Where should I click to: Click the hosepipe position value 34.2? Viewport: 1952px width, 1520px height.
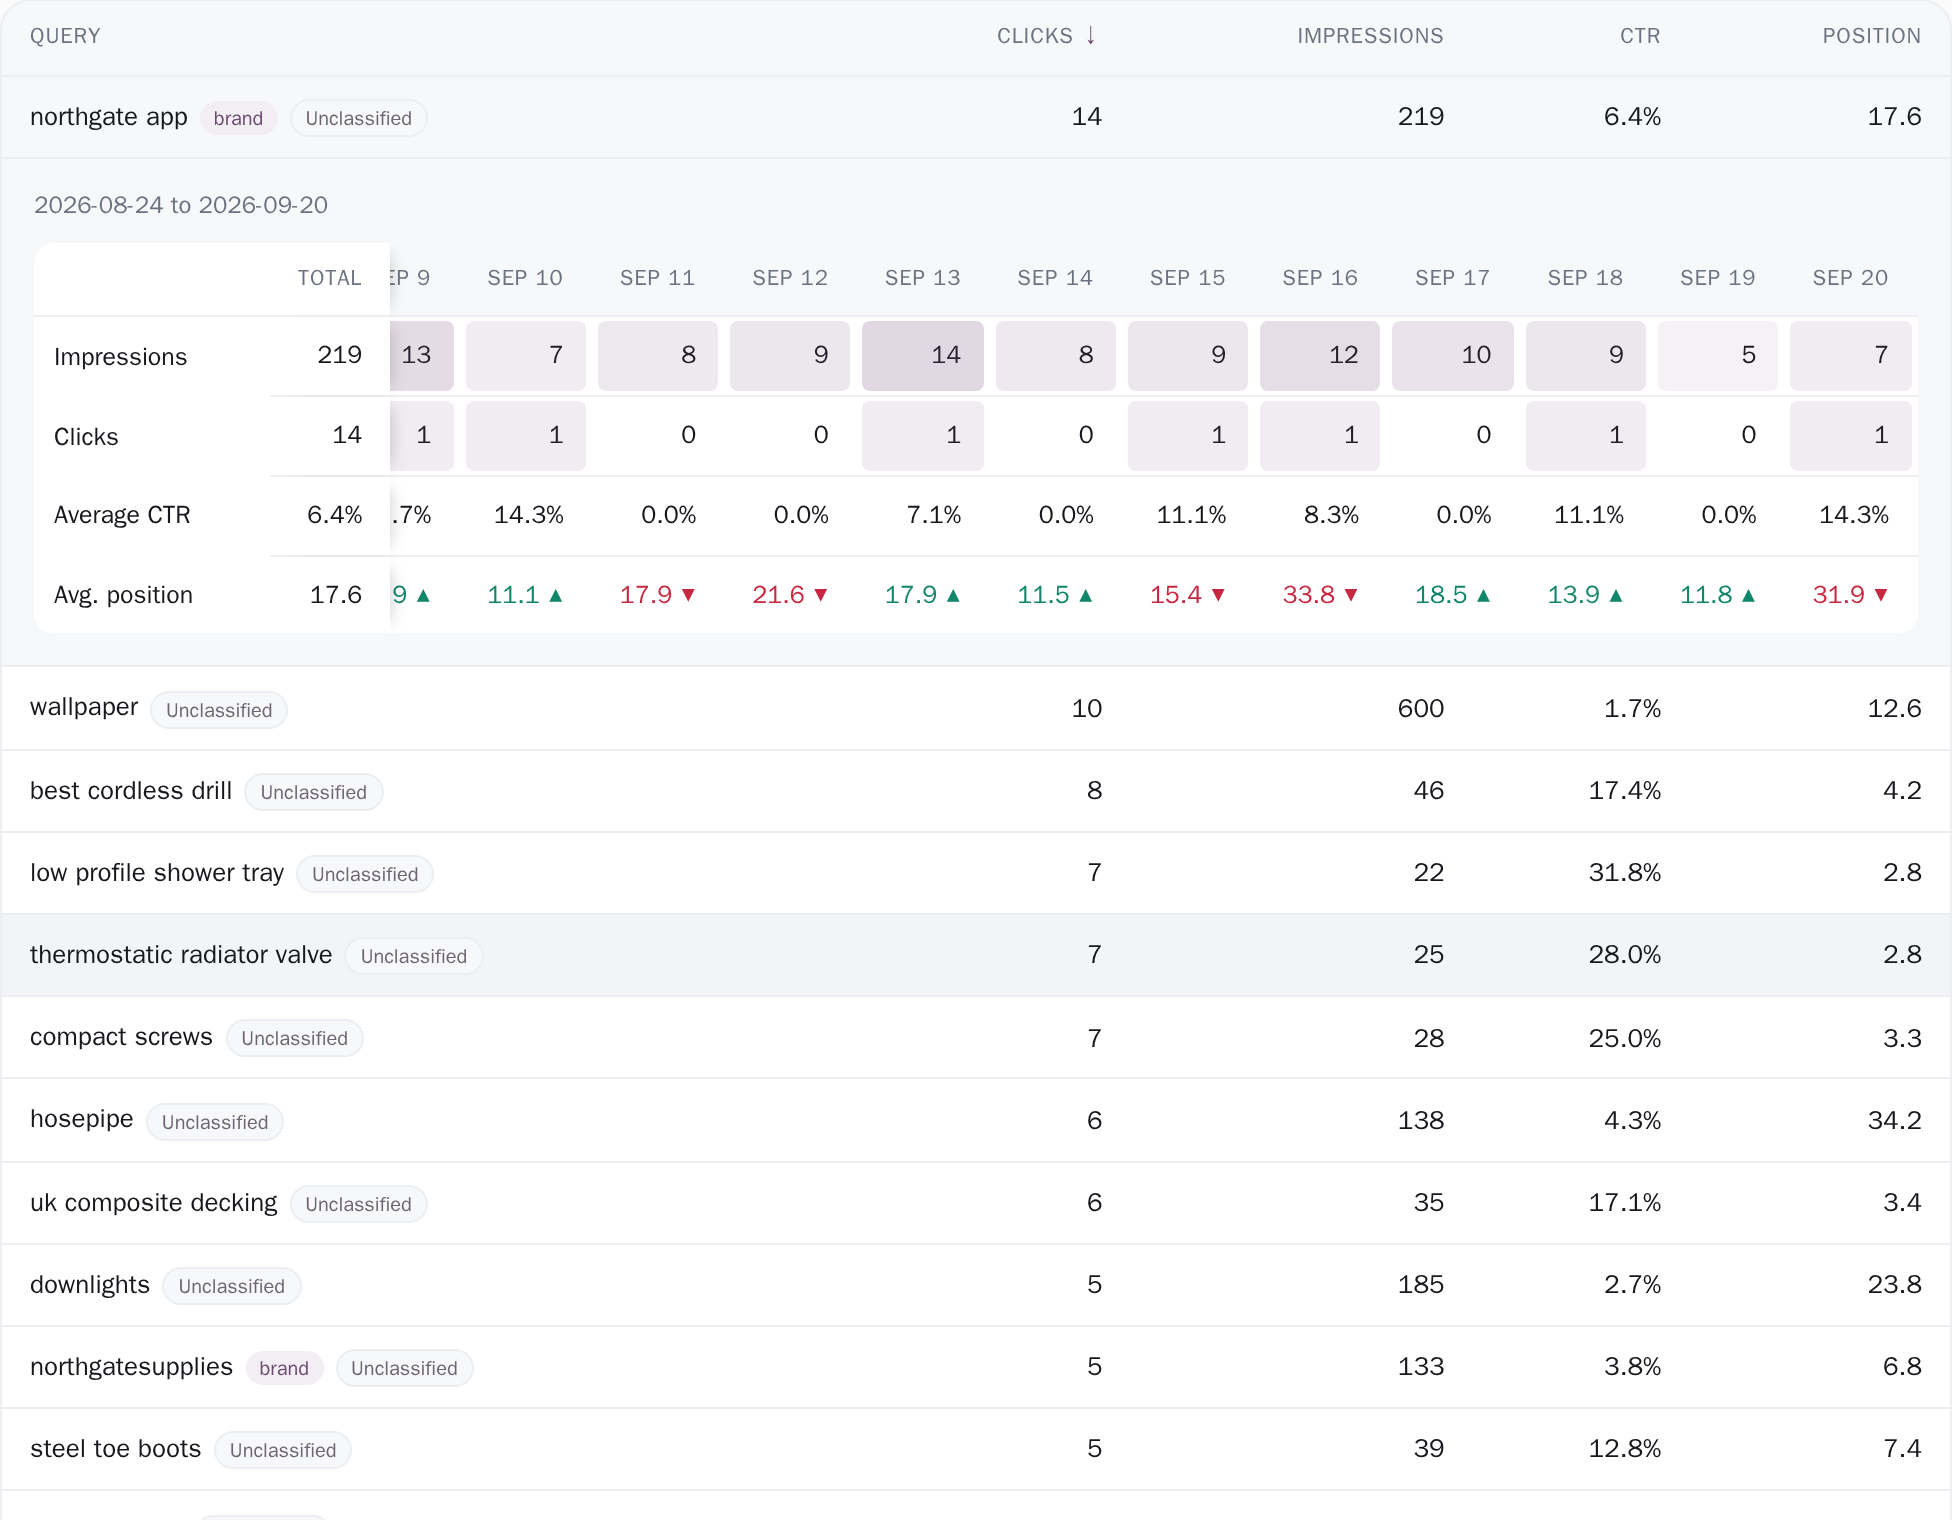tap(1894, 1120)
